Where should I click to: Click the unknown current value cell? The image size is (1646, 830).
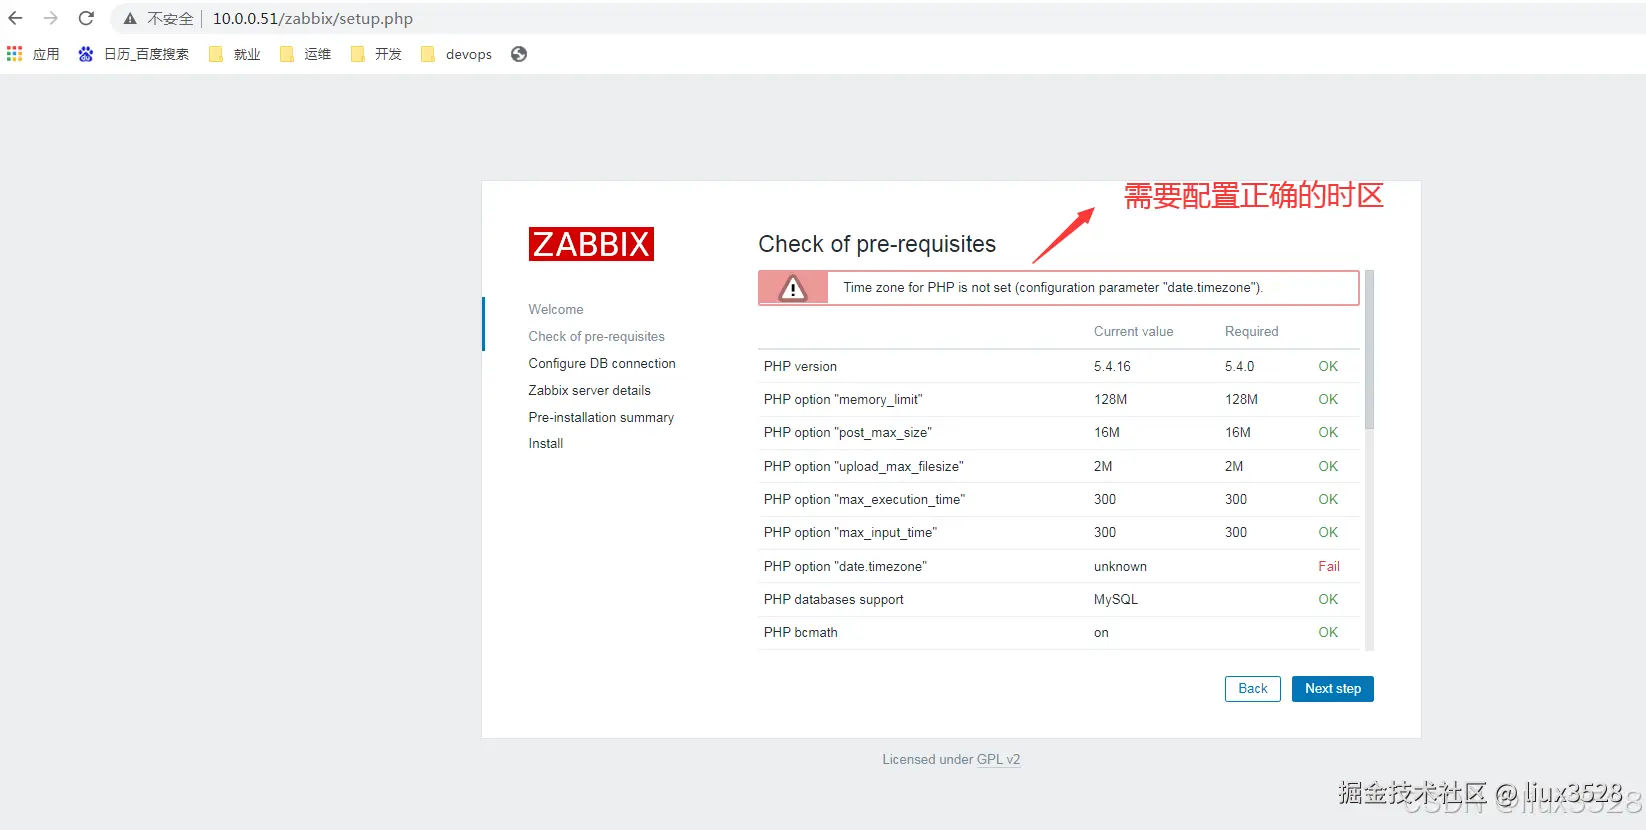(1120, 566)
